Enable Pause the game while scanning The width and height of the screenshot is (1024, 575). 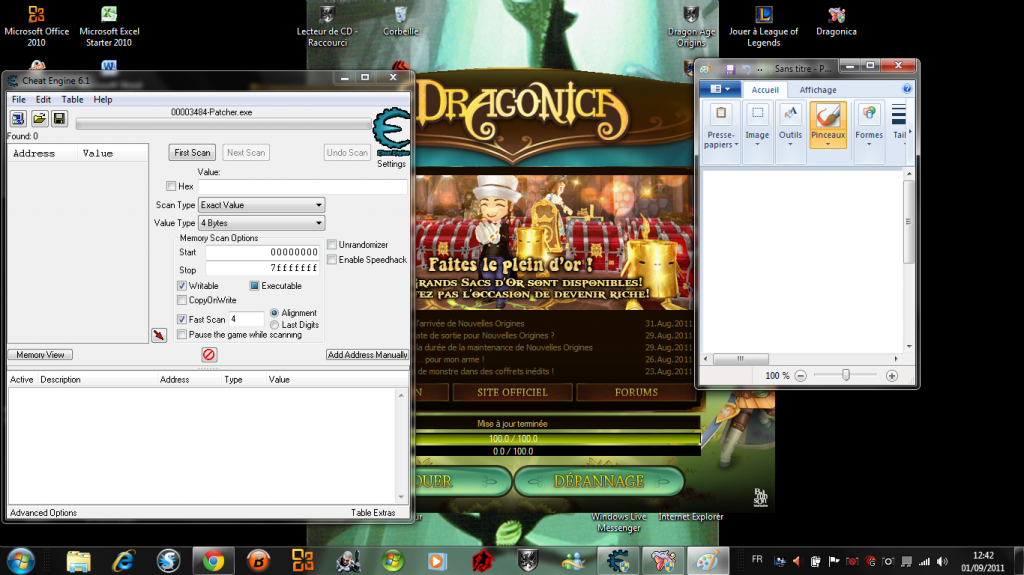pyautogui.click(x=182, y=335)
